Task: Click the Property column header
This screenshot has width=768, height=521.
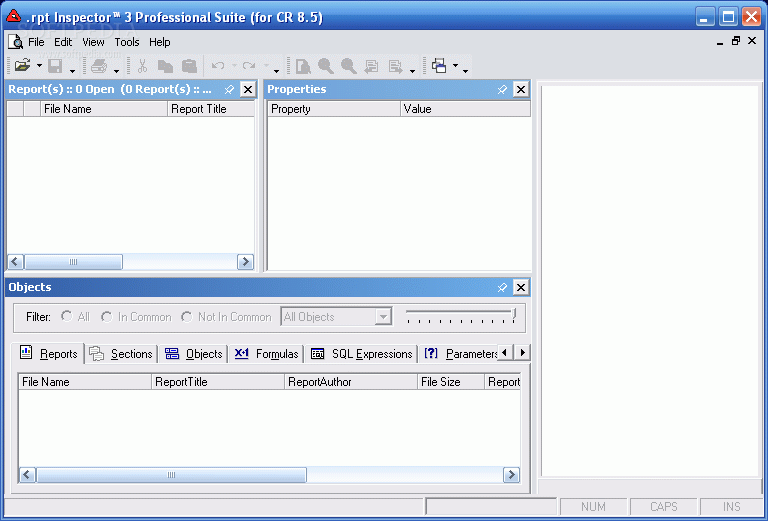Action: click(334, 109)
